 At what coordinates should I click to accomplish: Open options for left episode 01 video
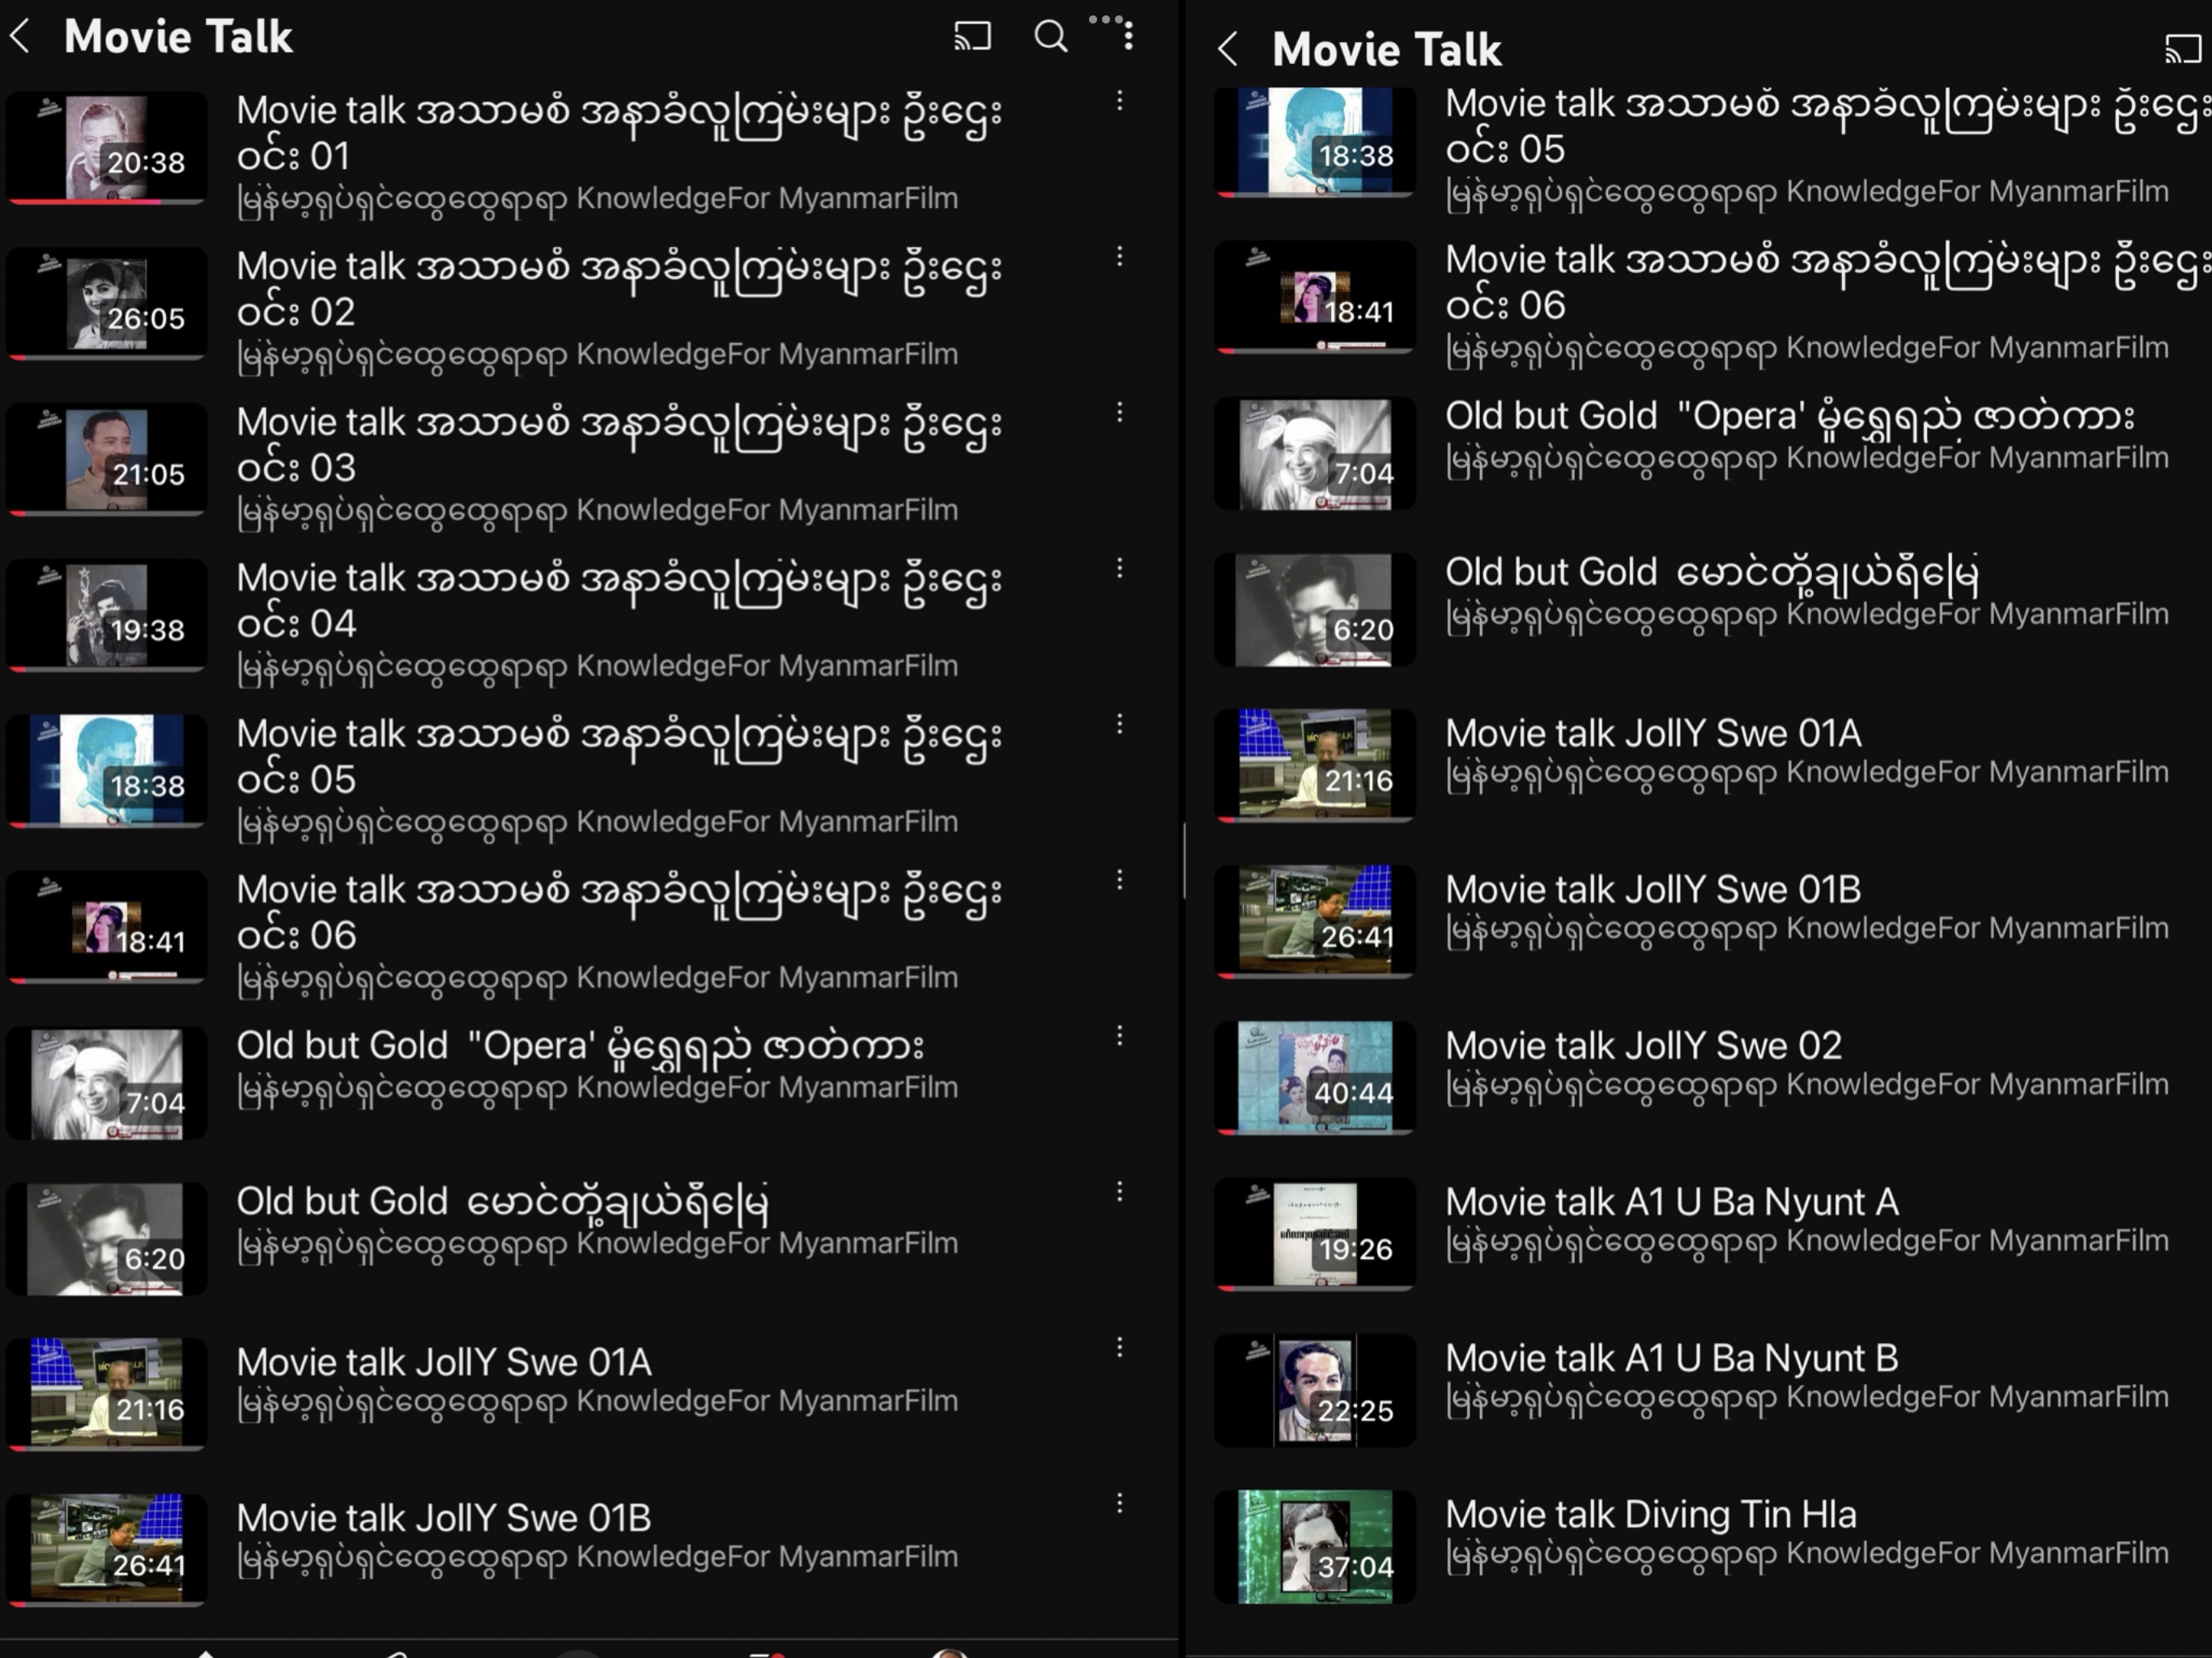pyautogui.click(x=1120, y=101)
